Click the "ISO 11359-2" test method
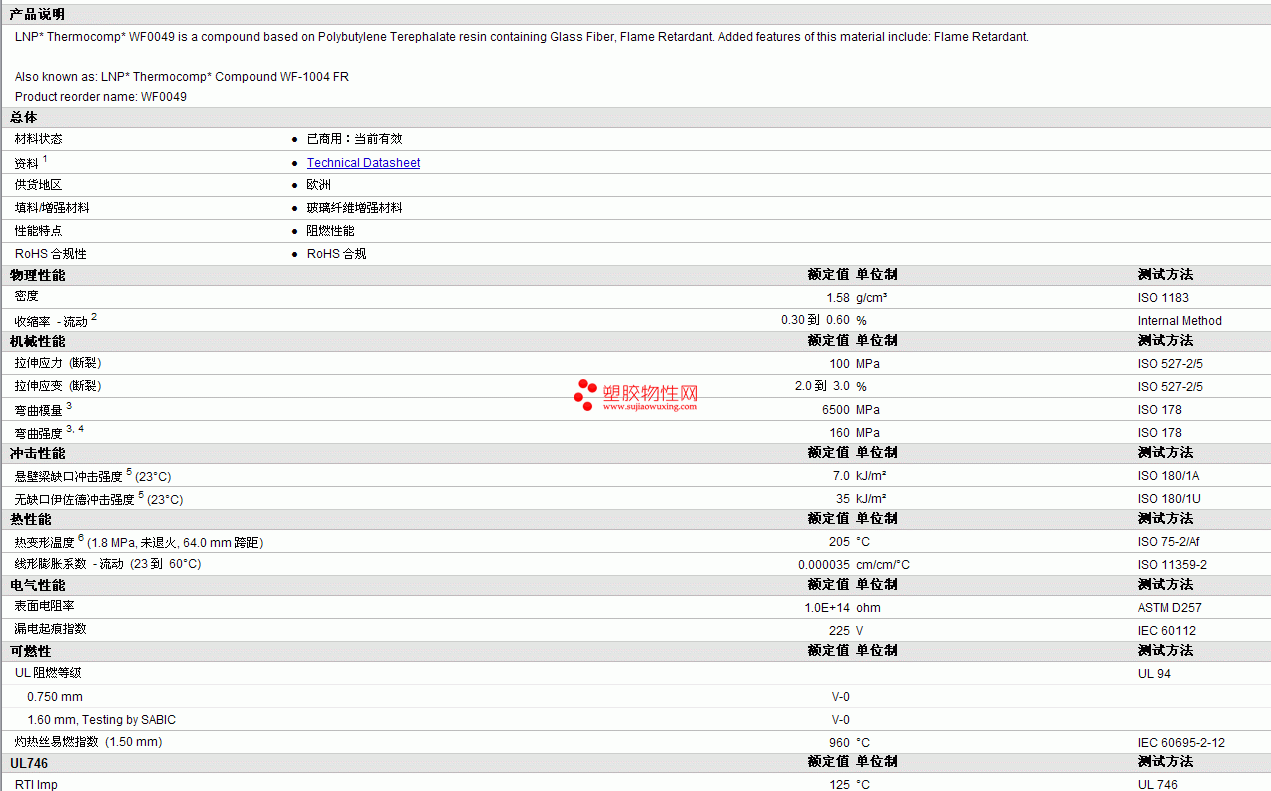Viewport: 1271px width, 791px height. [x=1172, y=565]
